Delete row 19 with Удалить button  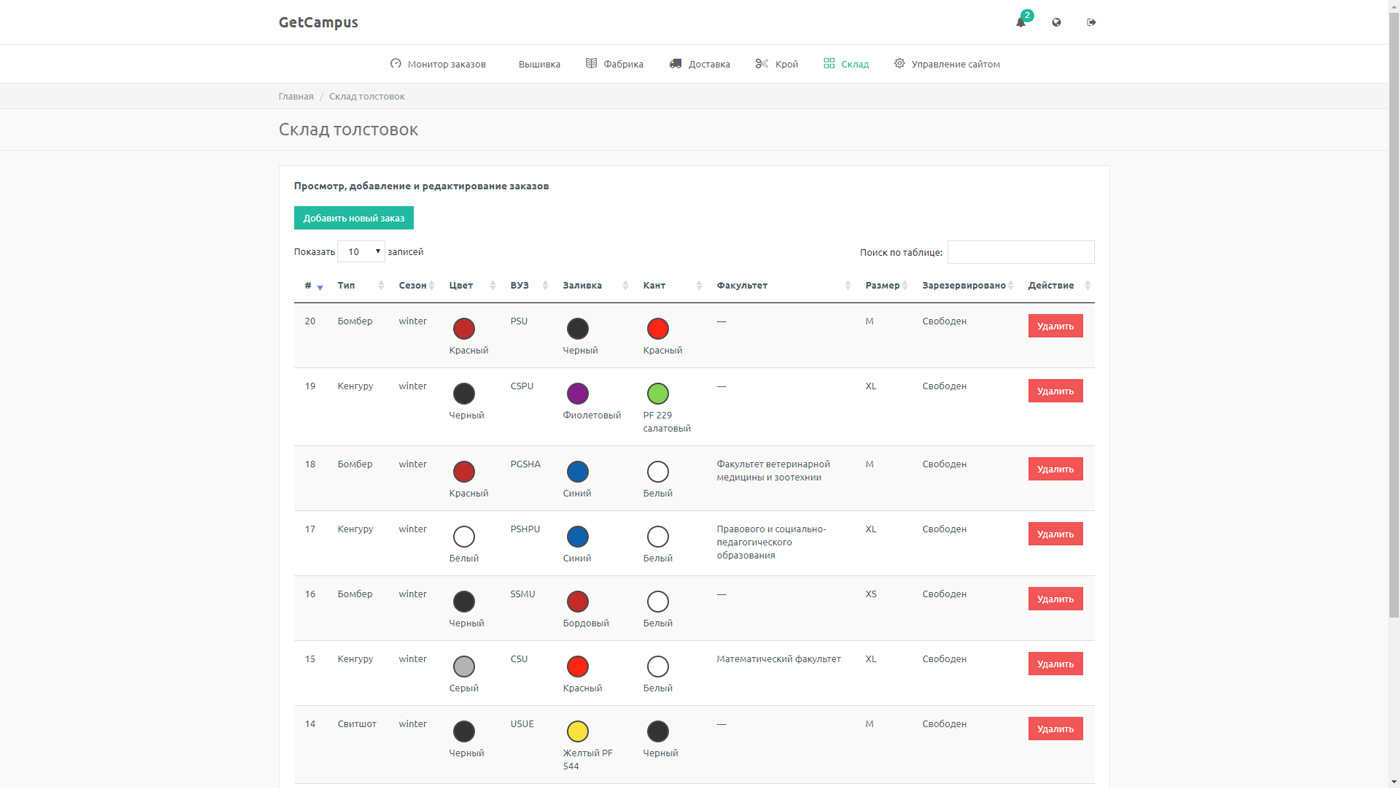(1055, 391)
